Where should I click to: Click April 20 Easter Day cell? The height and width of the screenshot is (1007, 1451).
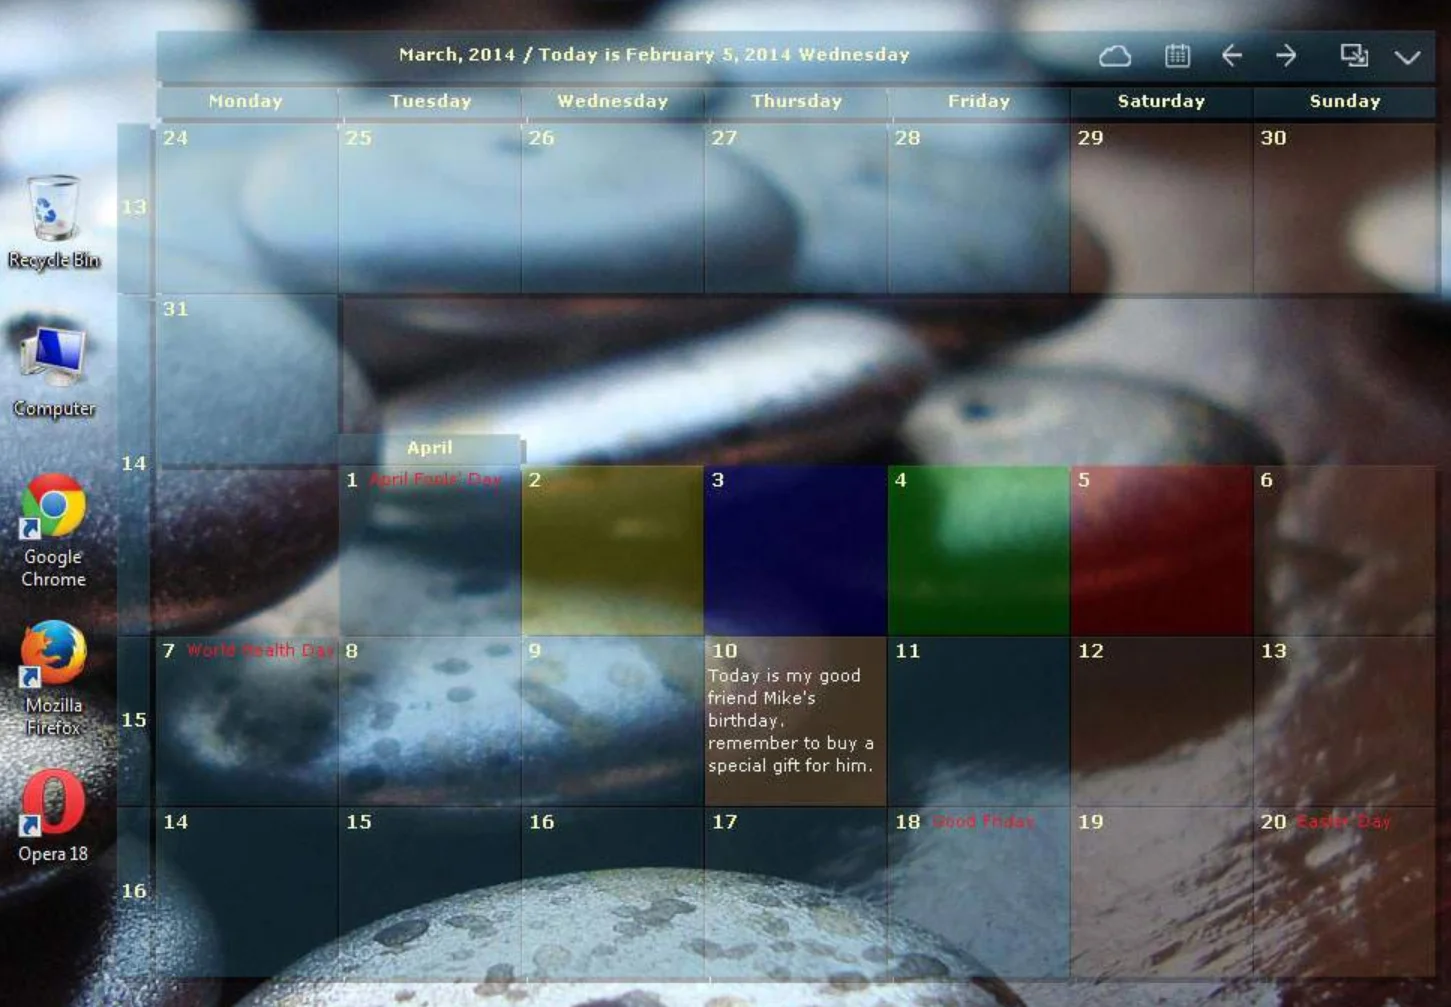coord(1344,892)
